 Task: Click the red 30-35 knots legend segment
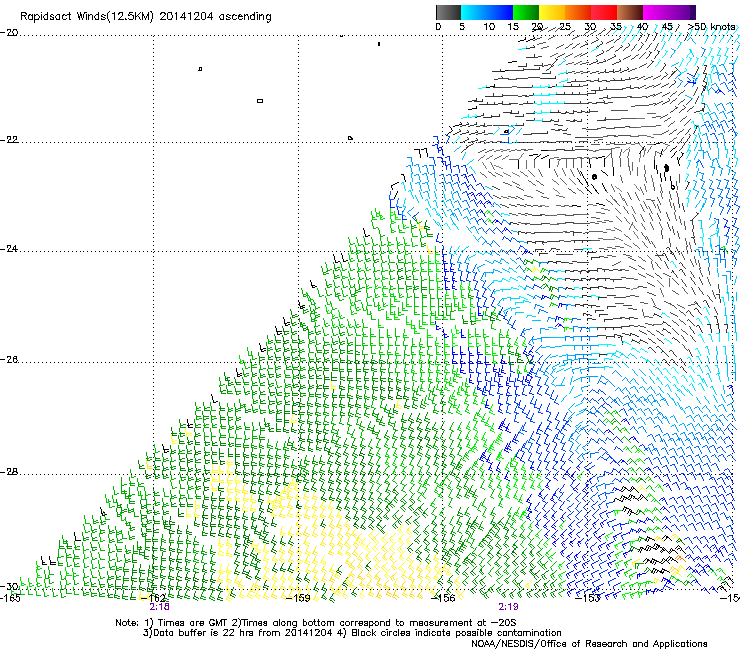604,12
